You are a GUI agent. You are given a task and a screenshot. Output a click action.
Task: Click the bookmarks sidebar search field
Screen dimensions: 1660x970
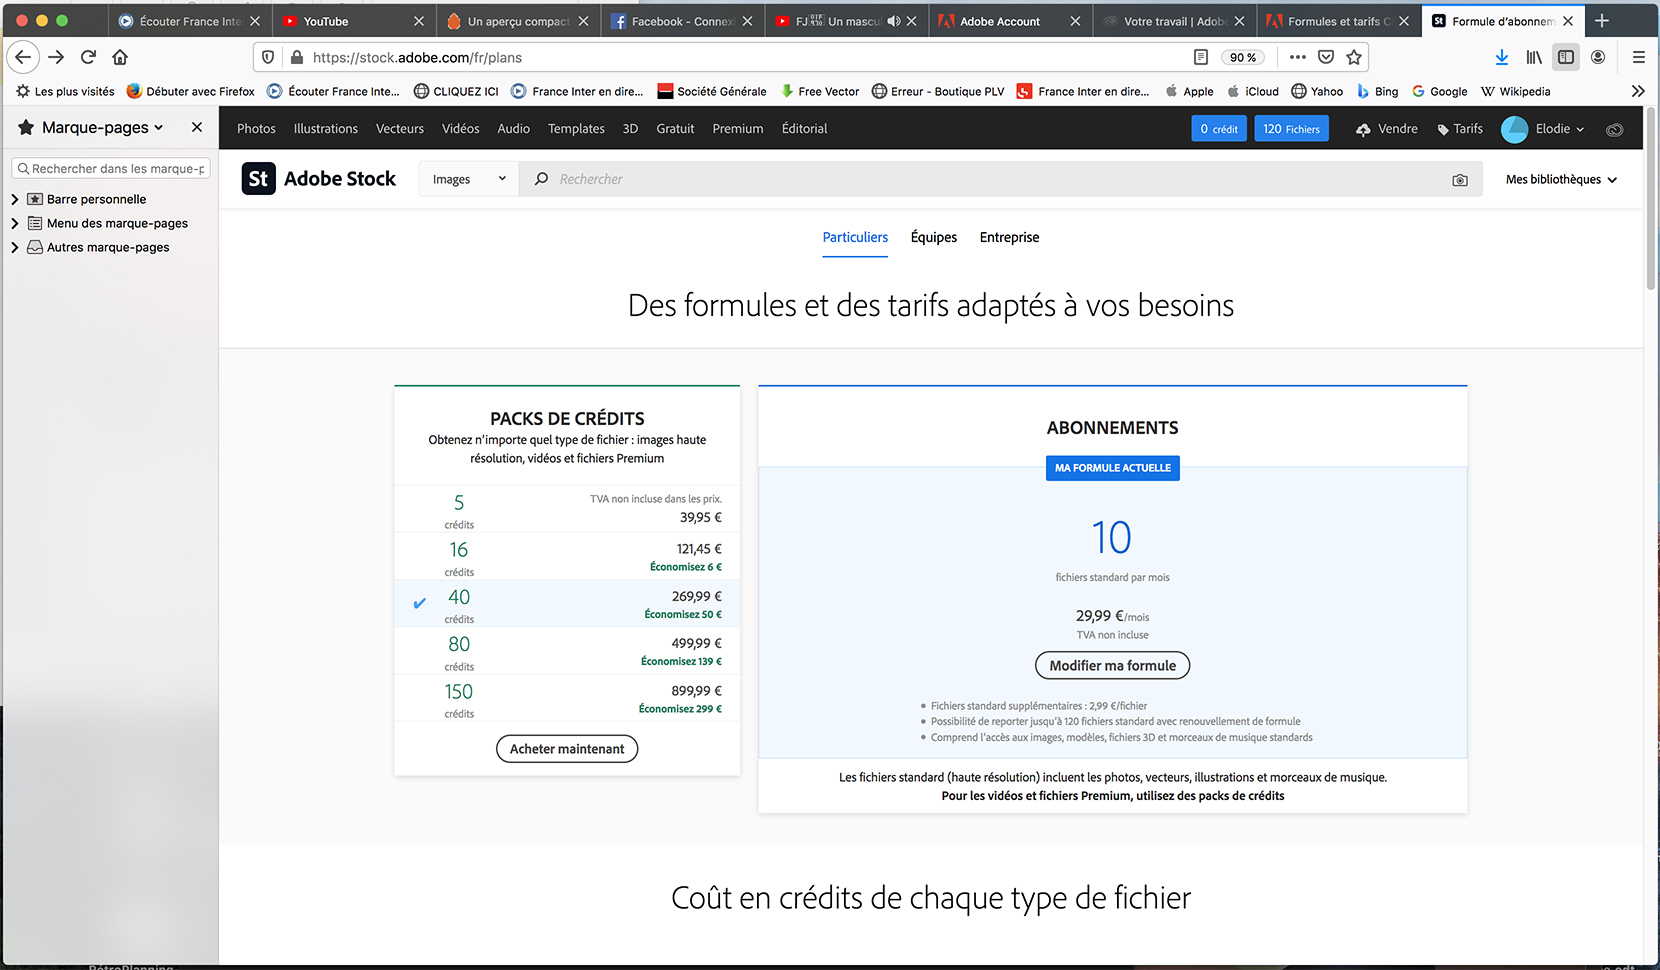pos(111,168)
